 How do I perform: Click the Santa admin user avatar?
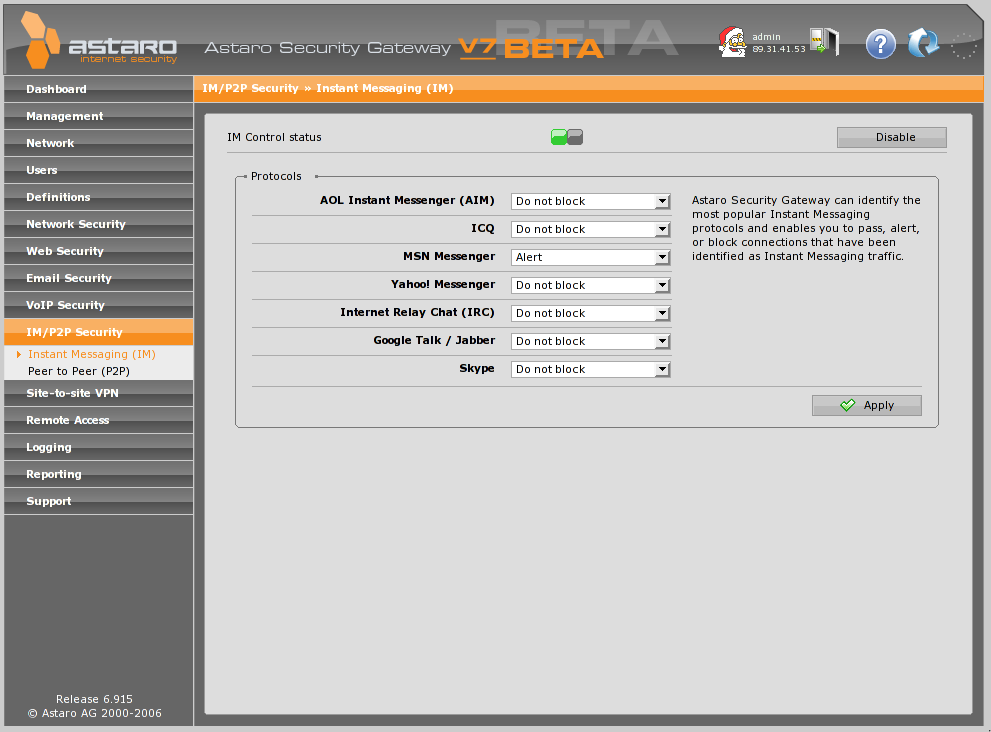point(733,42)
